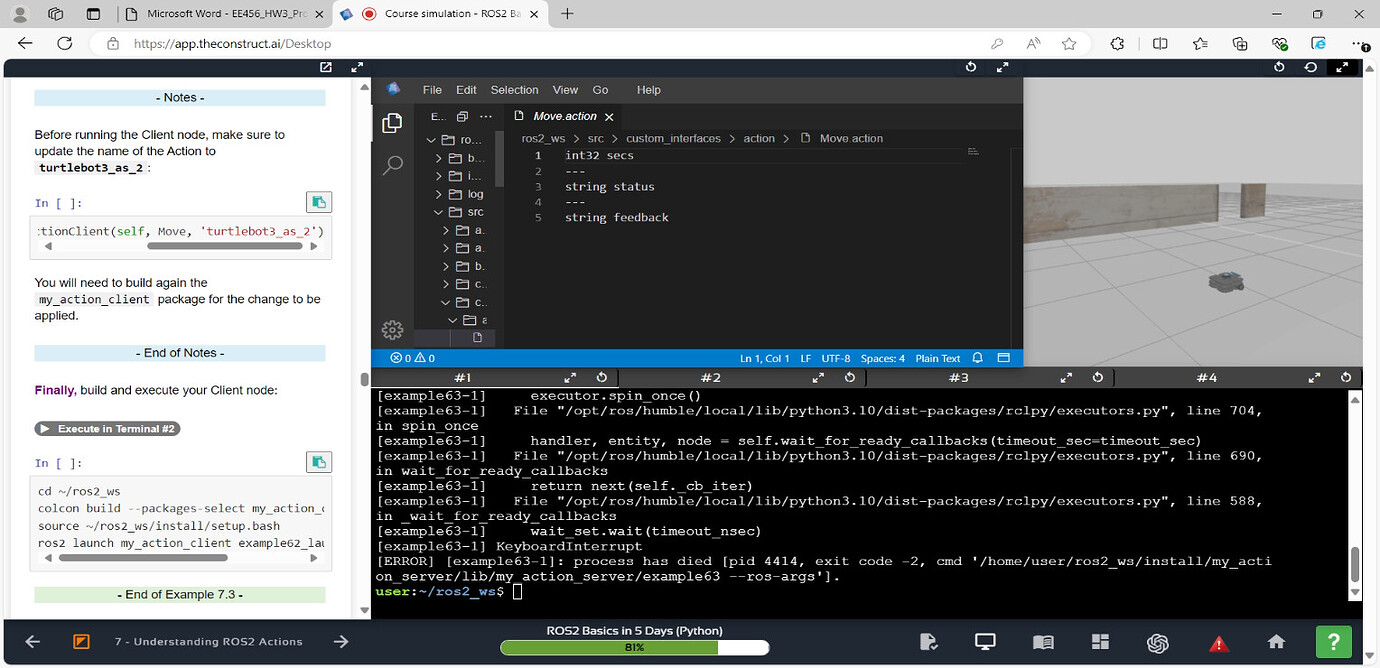Open the Selection menu in IDE
This screenshot has height=668, width=1380.
pyautogui.click(x=514, y=90)
